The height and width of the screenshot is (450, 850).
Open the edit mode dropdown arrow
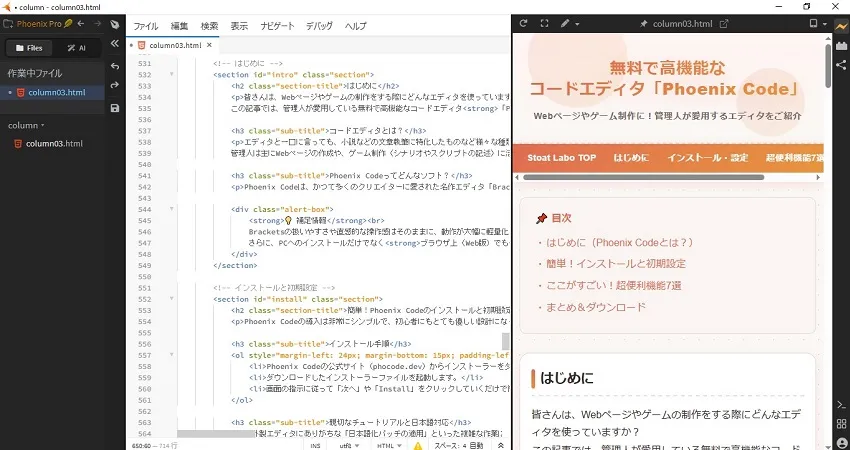coord(577,24)
